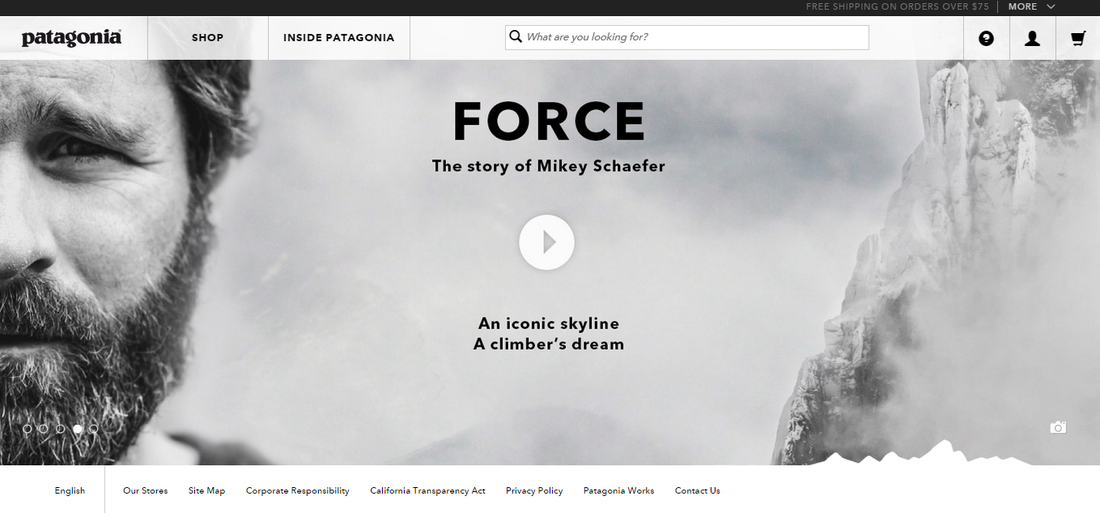Go to the second carousel slide dot
1100x513 pixels.
[x=43, y=428]
